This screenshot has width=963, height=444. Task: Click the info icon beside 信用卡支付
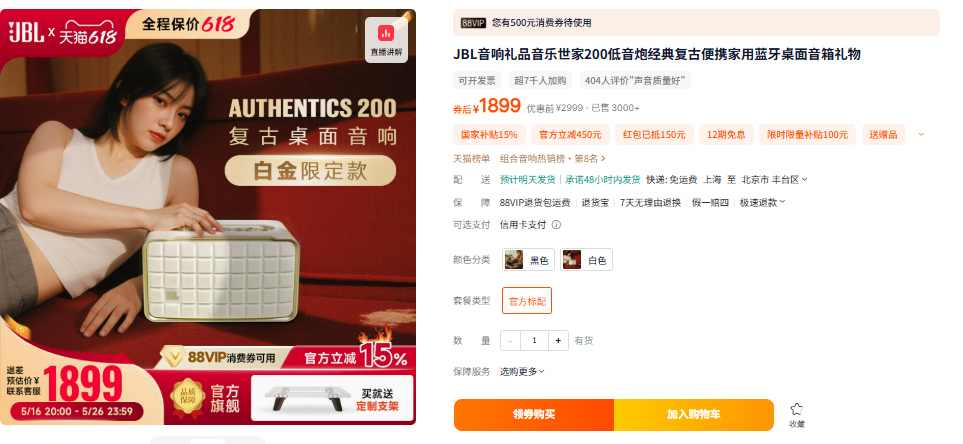(x=556, y=225)
